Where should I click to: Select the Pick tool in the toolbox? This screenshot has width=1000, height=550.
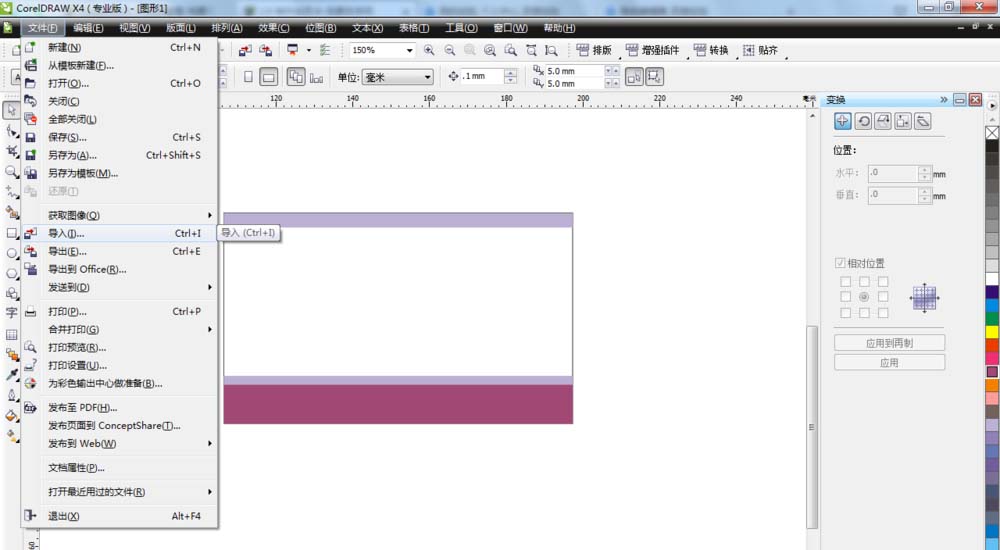click(x=11, y=110)
